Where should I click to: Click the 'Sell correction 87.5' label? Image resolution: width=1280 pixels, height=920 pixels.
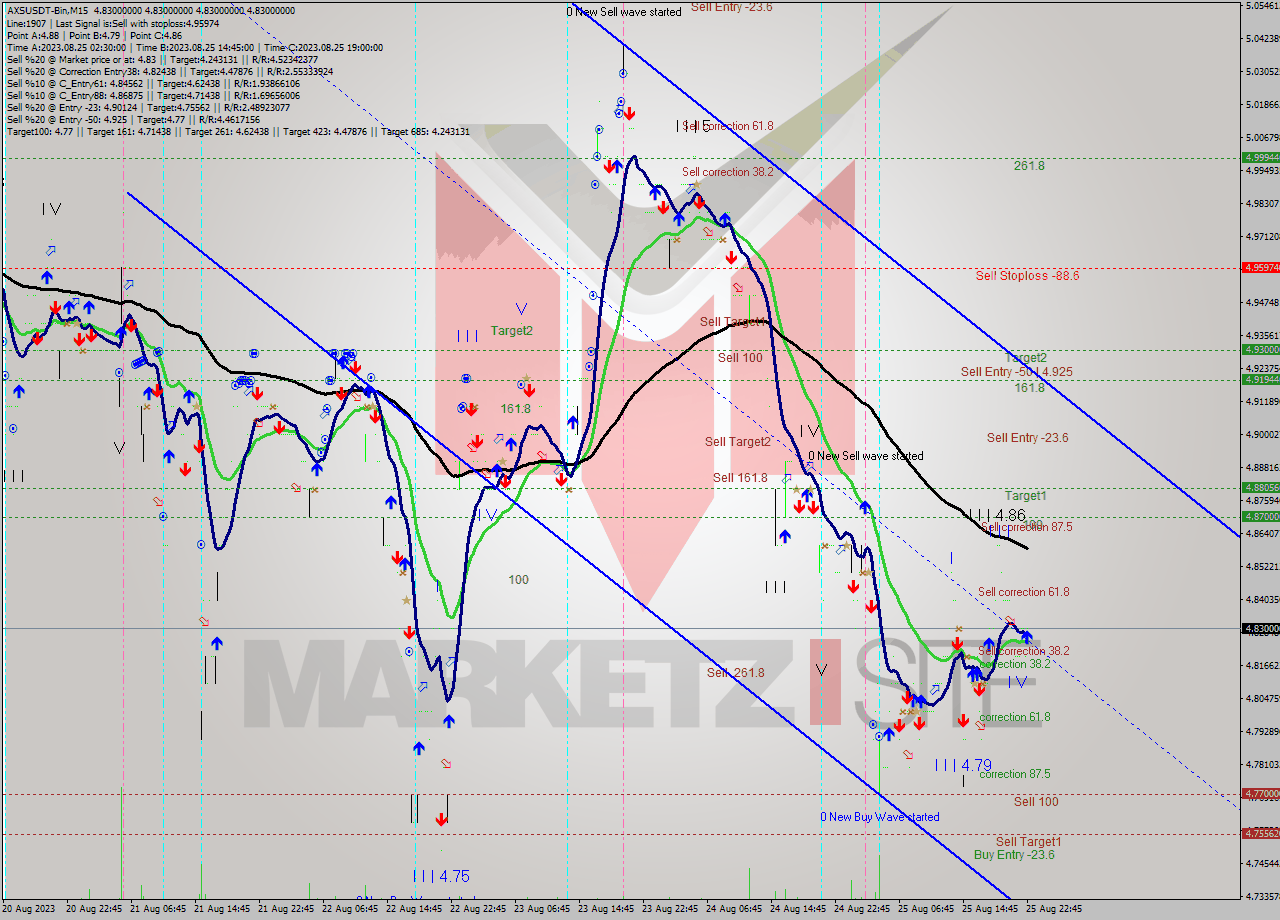pyautogui.click(x=1027, y=527)
